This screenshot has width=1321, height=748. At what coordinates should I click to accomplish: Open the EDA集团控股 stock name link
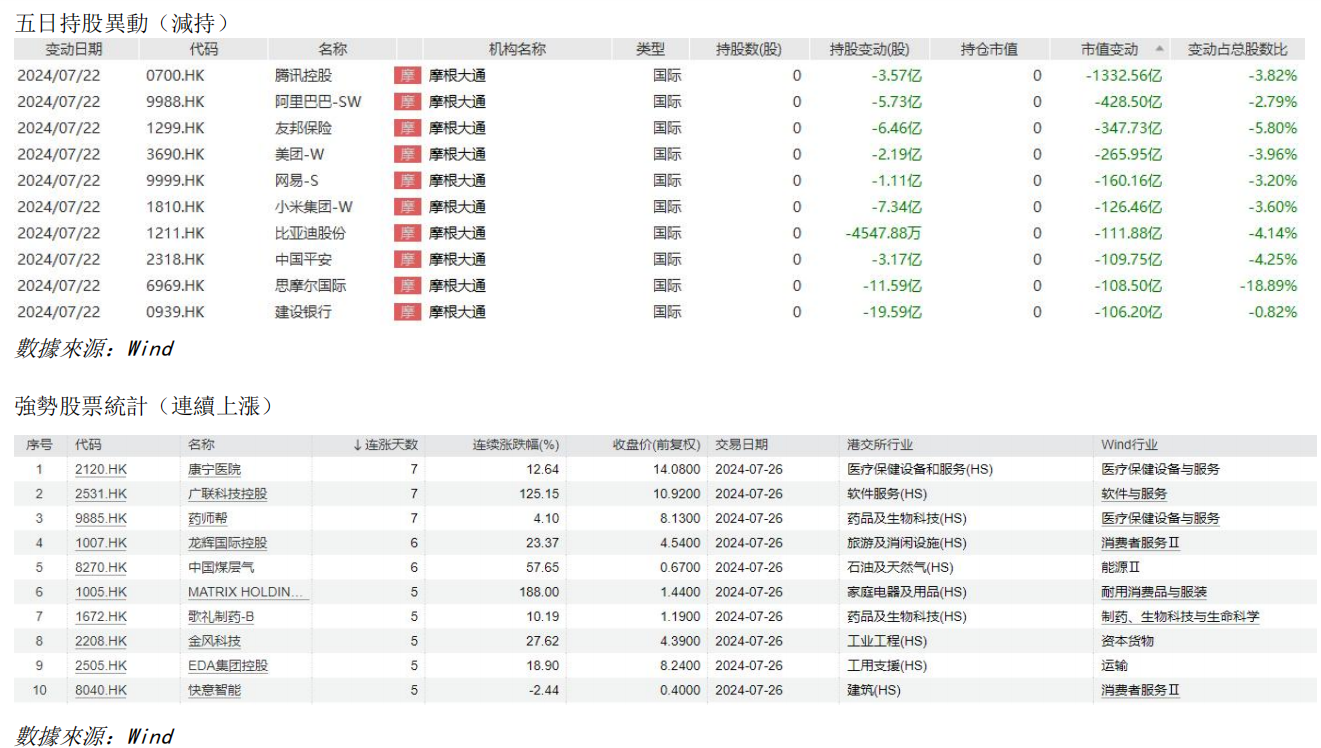[x=227, y=665]
